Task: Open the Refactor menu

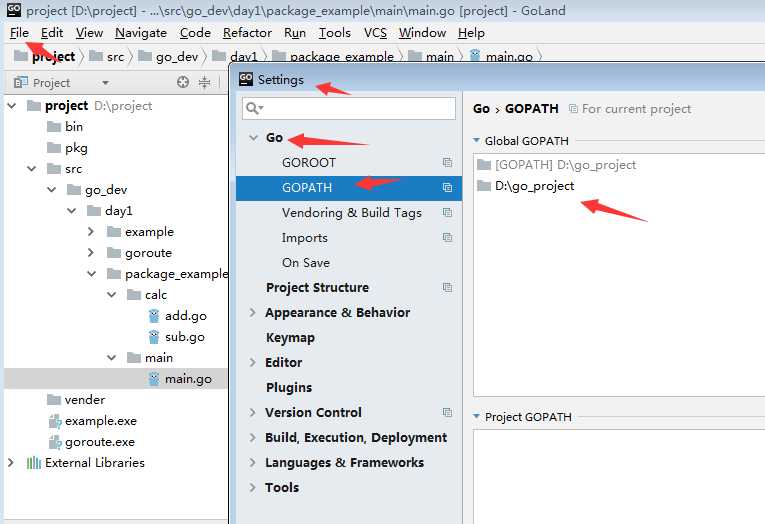Action: coord(247,33)
